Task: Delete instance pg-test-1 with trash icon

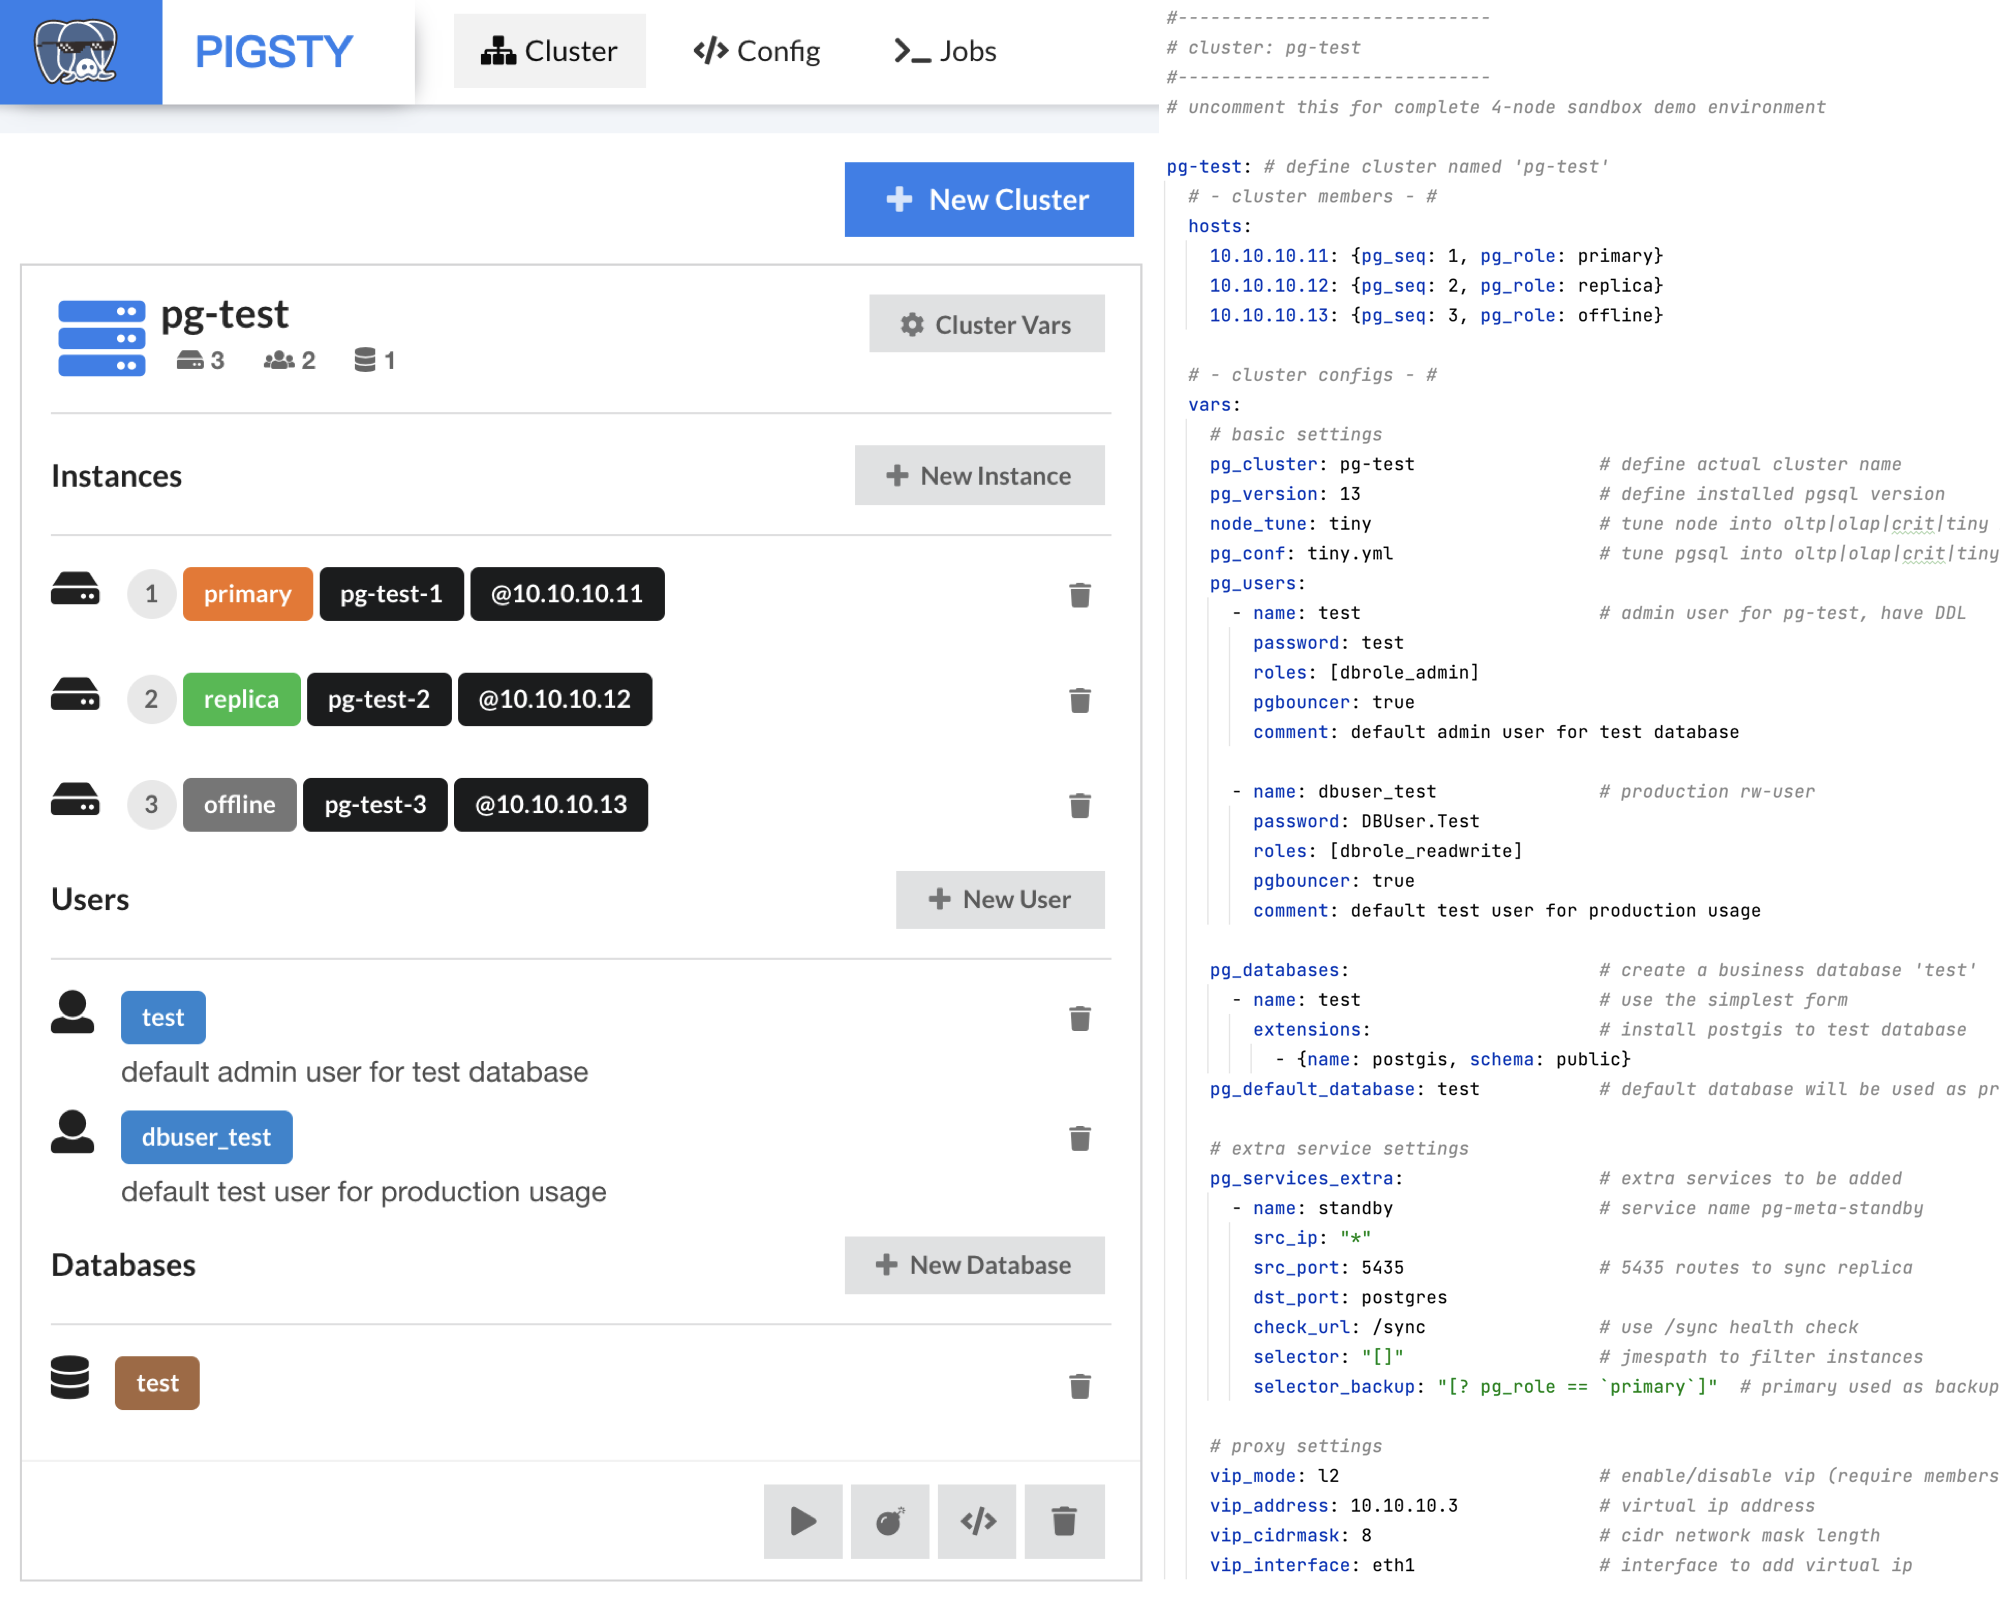Action: click(x=1079, y=595)
